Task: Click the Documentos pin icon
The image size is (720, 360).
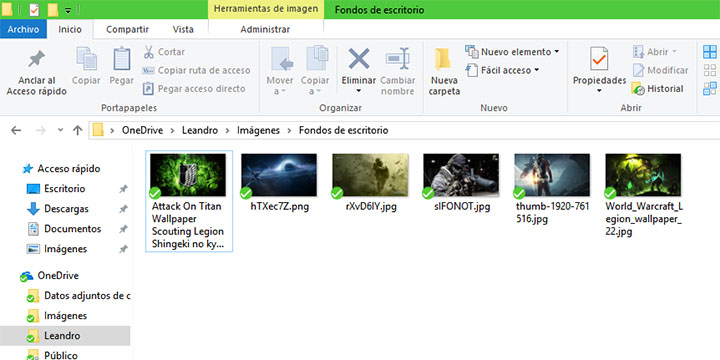Action: (x=123, y=229)
